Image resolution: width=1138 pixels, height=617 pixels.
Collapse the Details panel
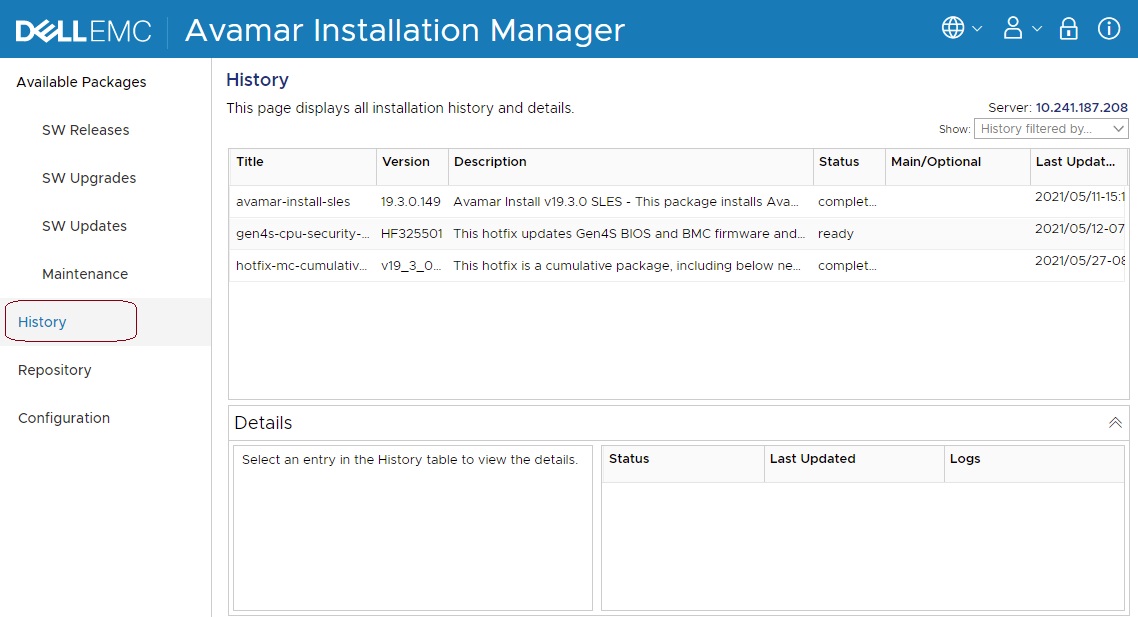pyautogui.click(x=1115, y=423)
